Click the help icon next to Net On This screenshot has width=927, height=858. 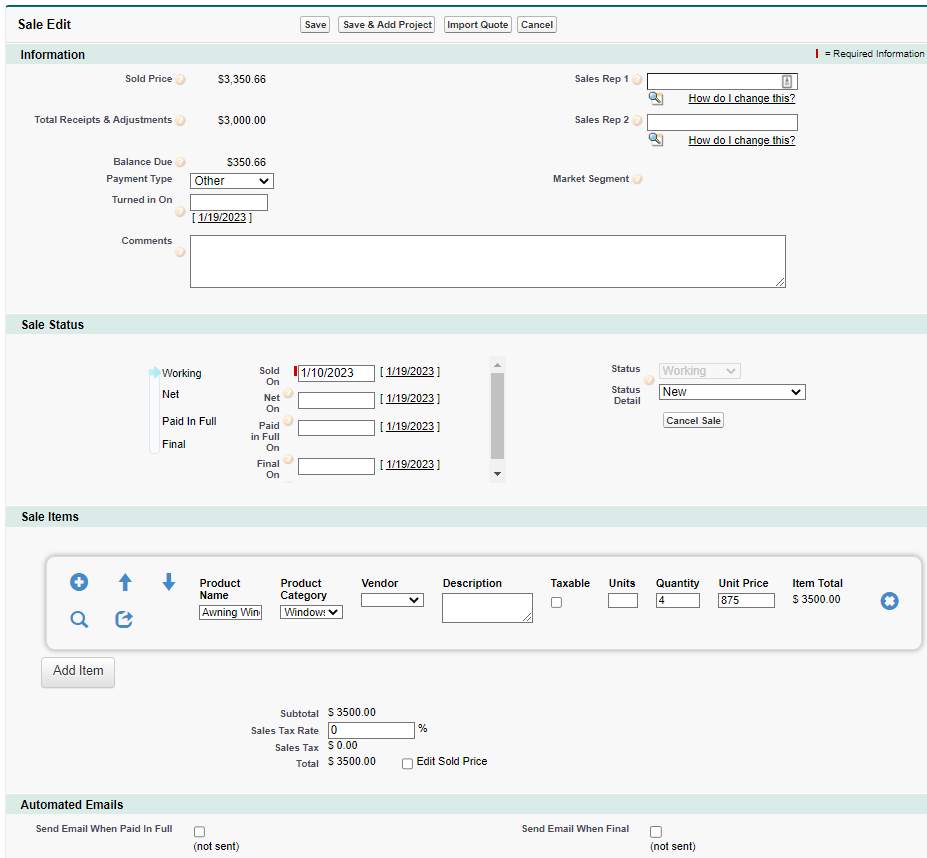[288, 393]
